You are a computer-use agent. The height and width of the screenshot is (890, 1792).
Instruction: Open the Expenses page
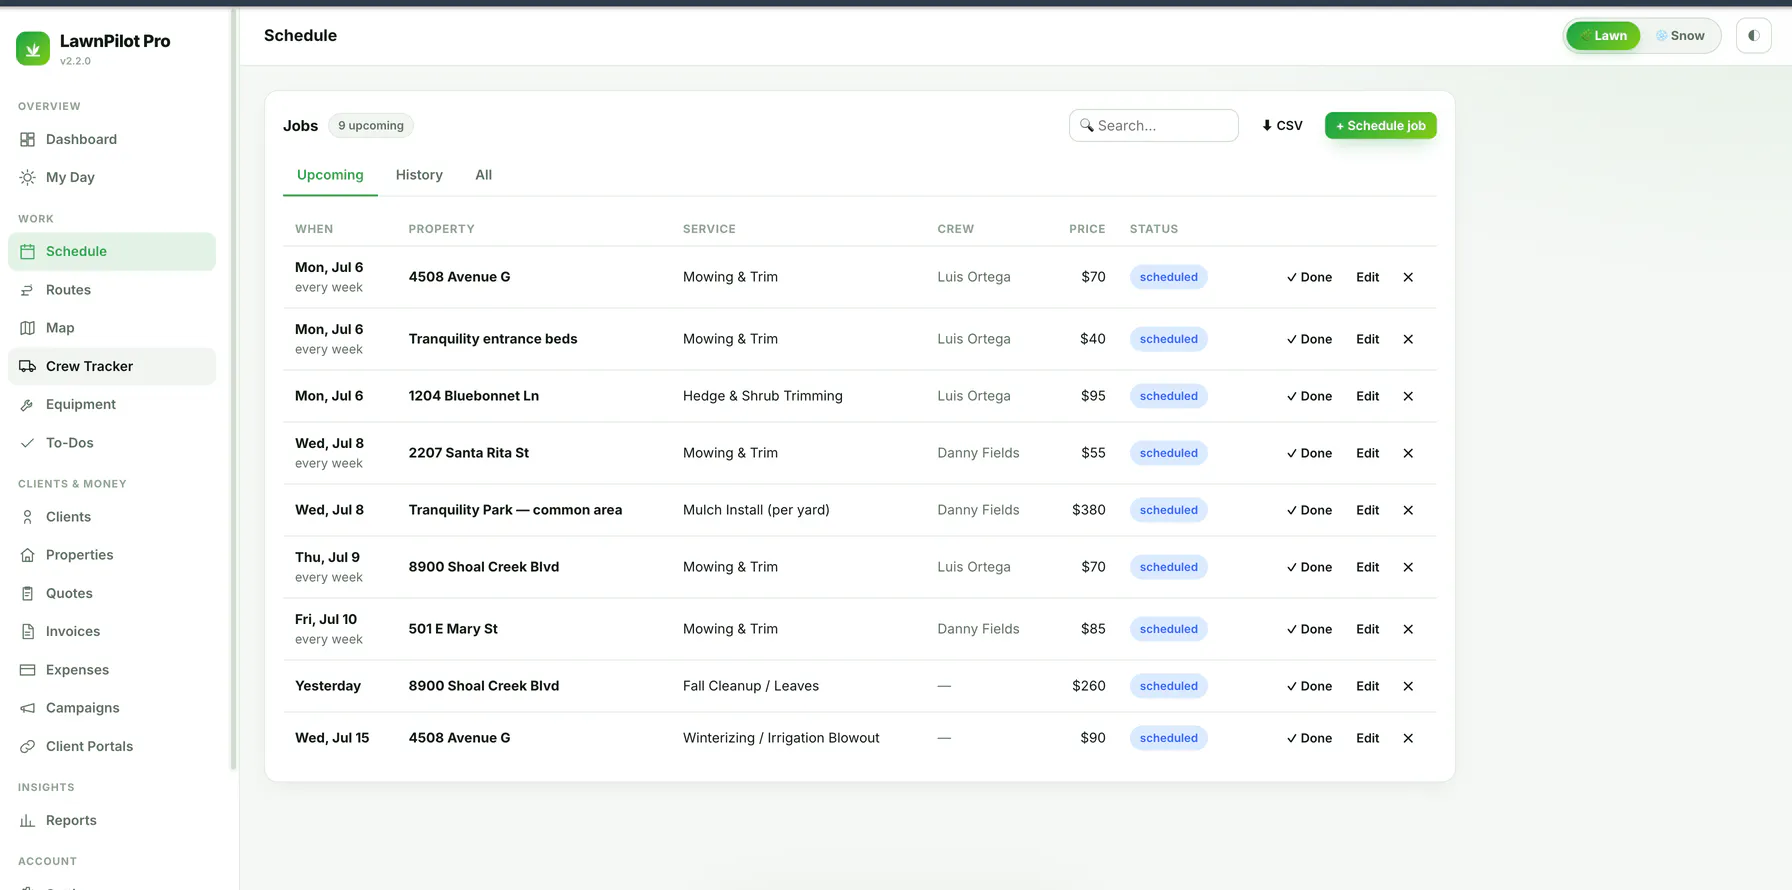click(x=112, y=670)
